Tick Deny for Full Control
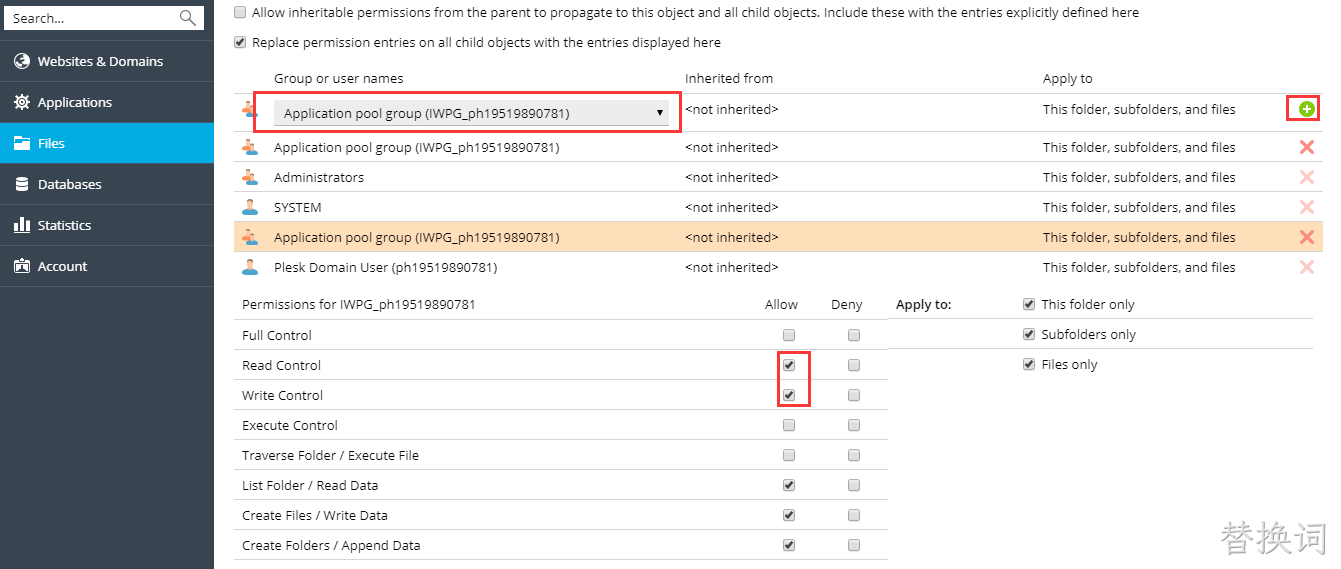 click(854, 335)
